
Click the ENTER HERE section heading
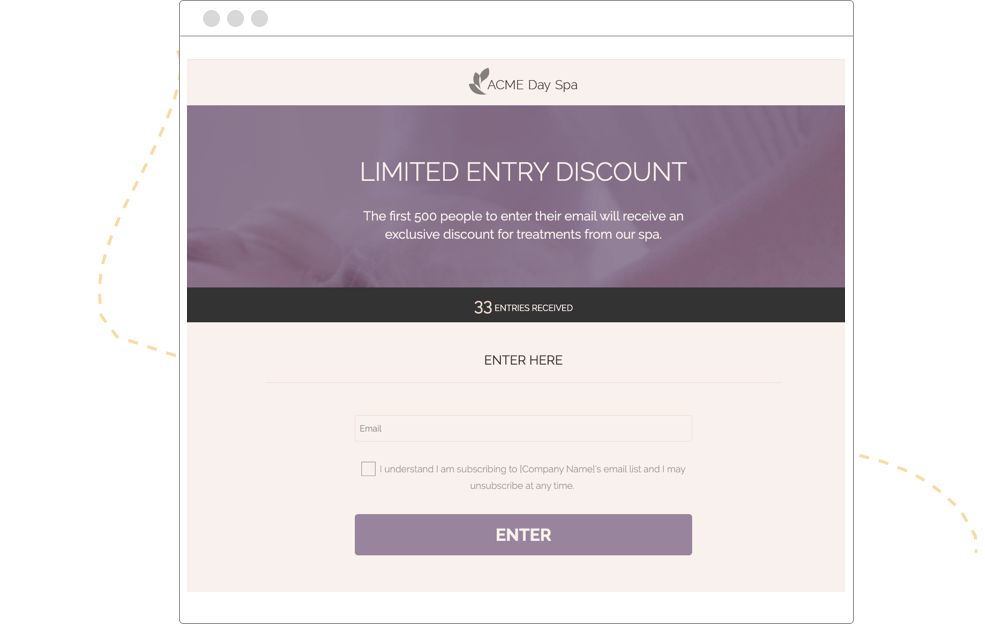pyautogui.click(x=523, y=360)
